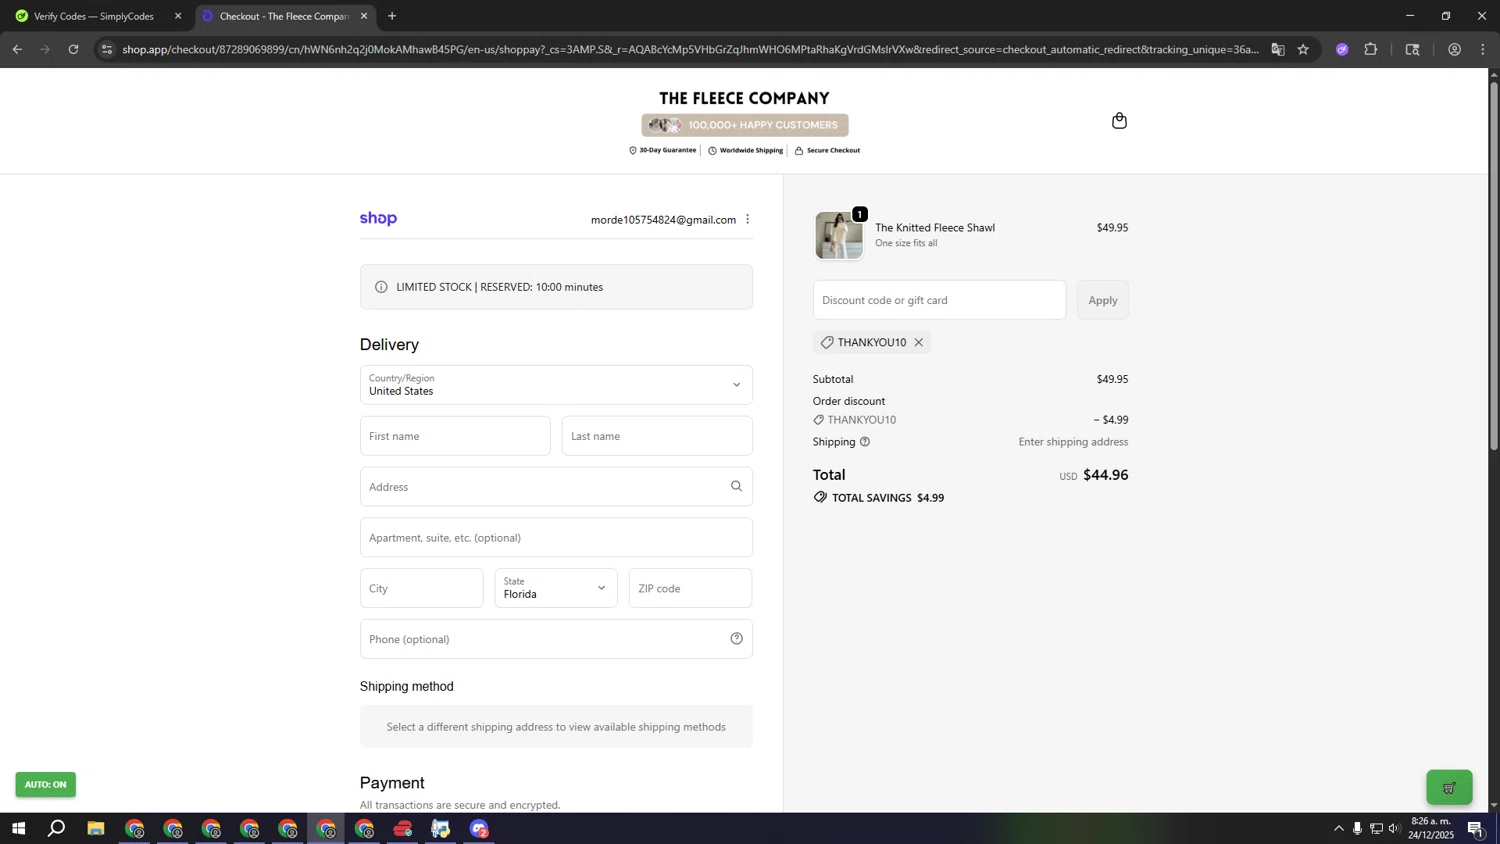This screenshot has width=1500, height=844.
Task: Open the Chrome menu three dots
Action: [x=1483, y=49]
